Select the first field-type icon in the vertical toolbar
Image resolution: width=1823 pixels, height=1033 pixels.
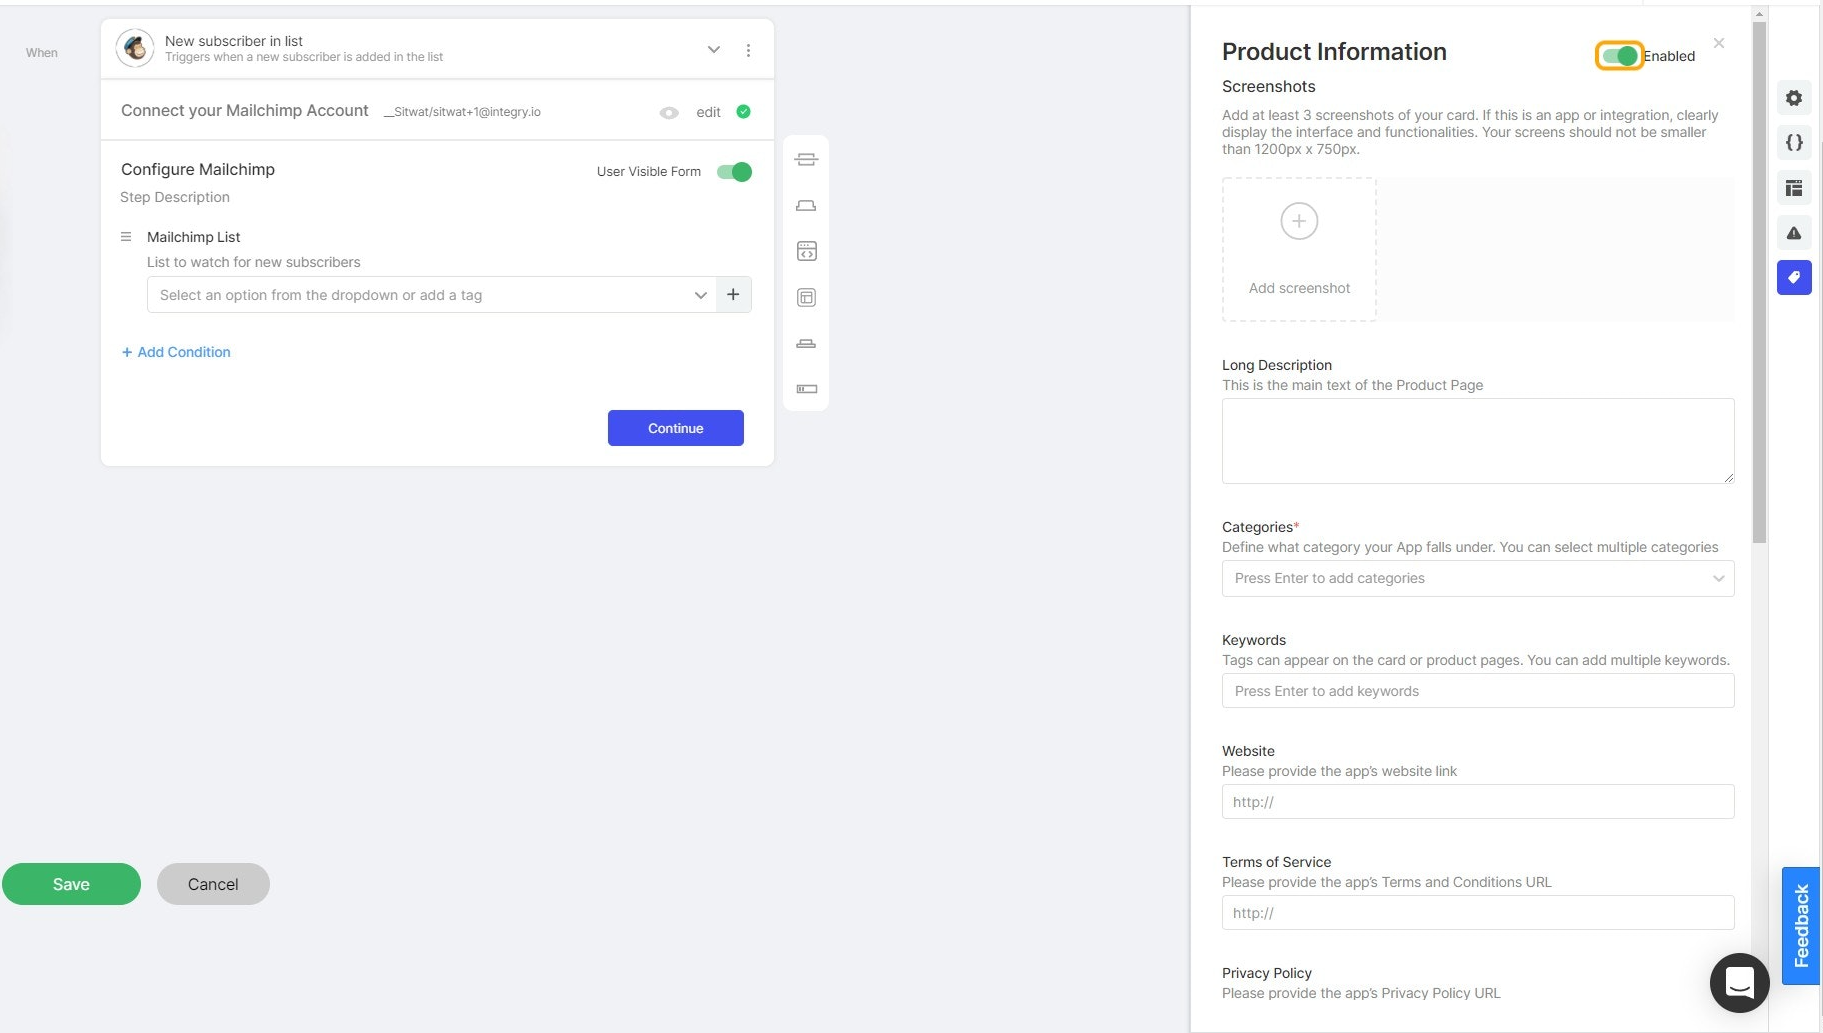pyautogui.click(x=806, y=159)
